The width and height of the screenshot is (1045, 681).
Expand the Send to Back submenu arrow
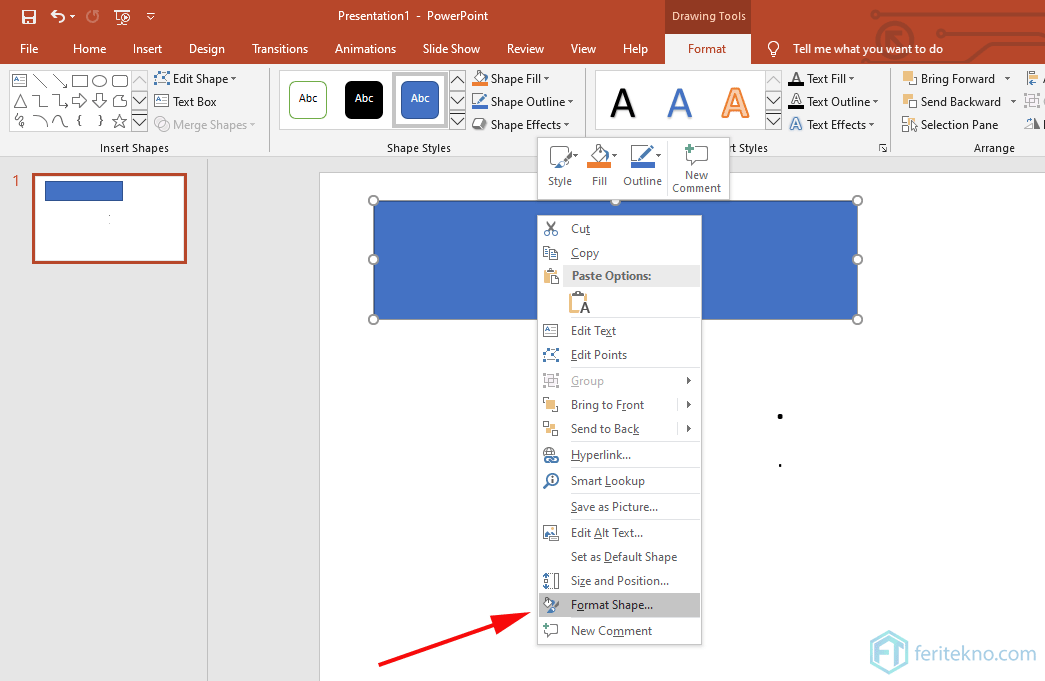(688, 428)
